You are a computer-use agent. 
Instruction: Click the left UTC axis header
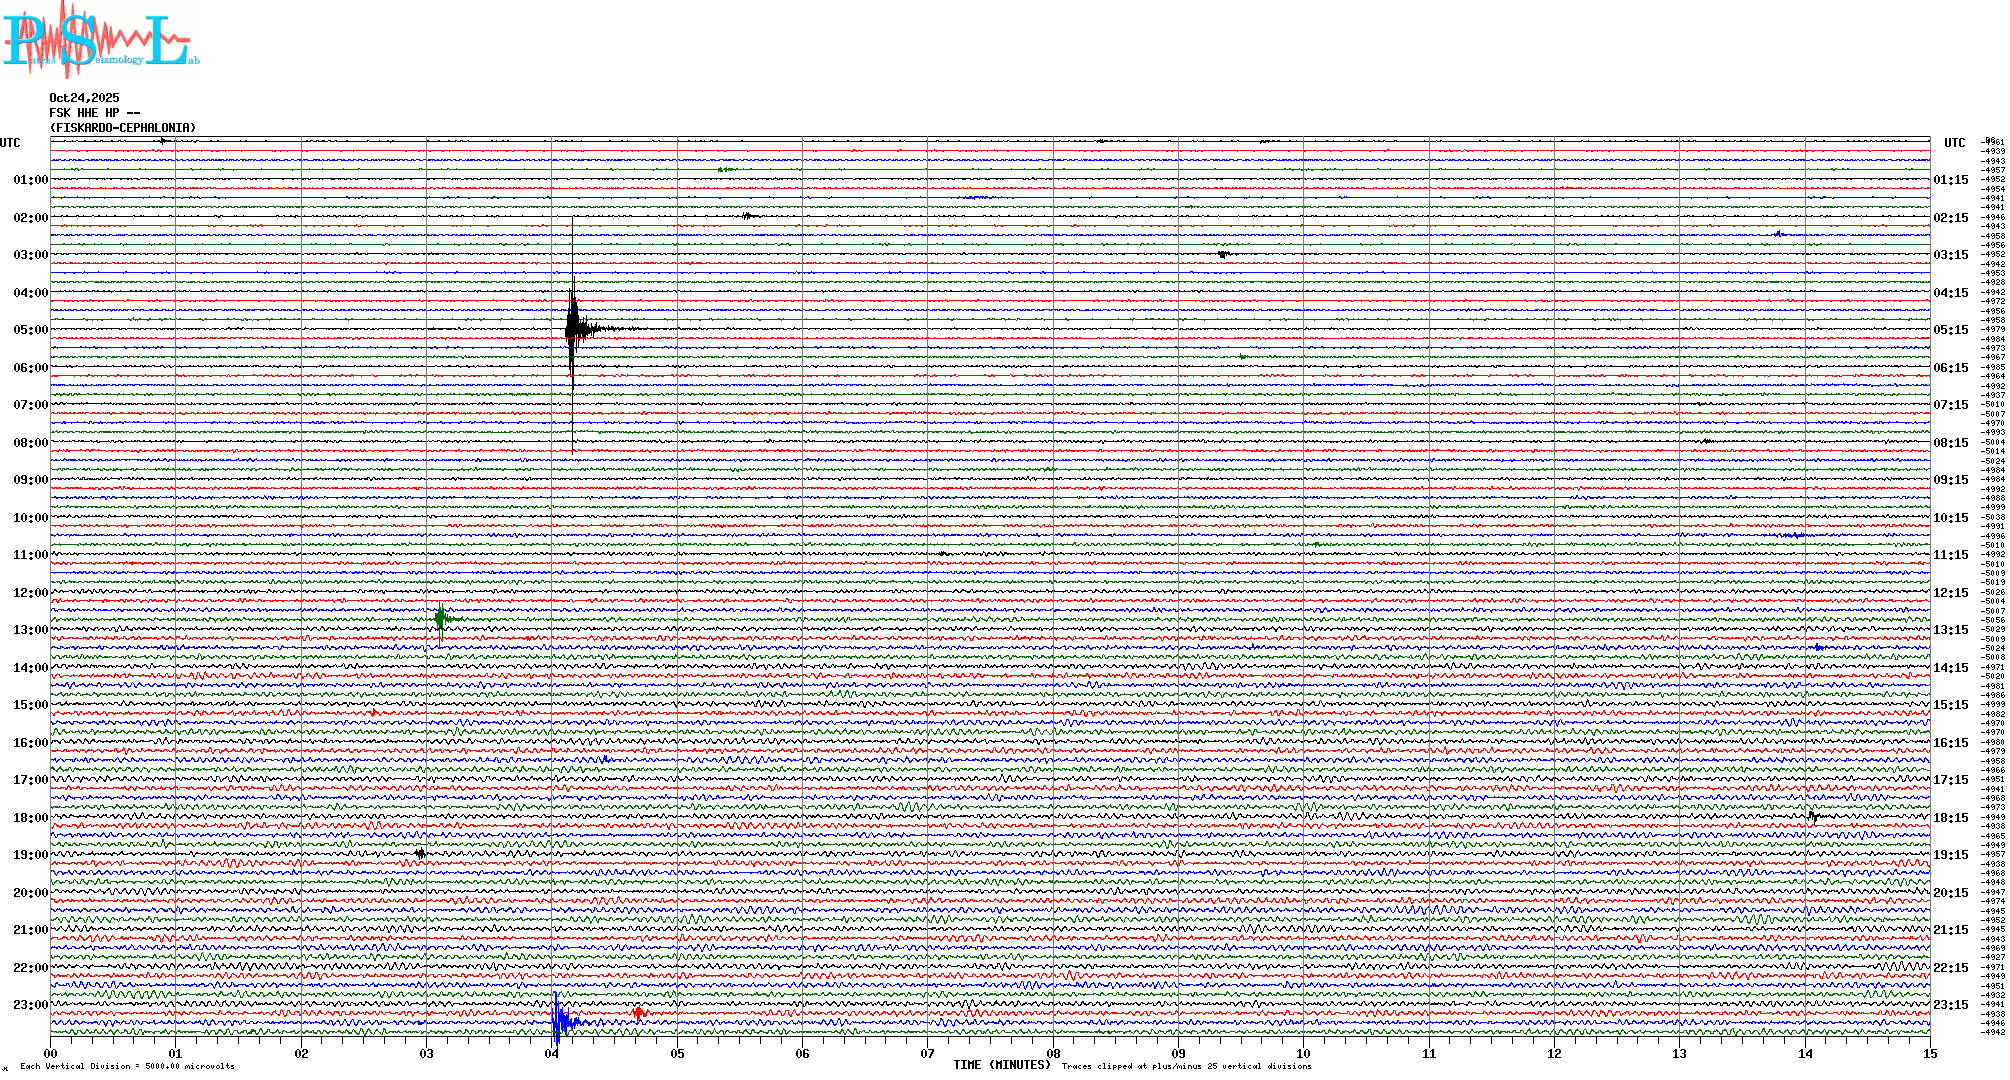tap(10, 143)
